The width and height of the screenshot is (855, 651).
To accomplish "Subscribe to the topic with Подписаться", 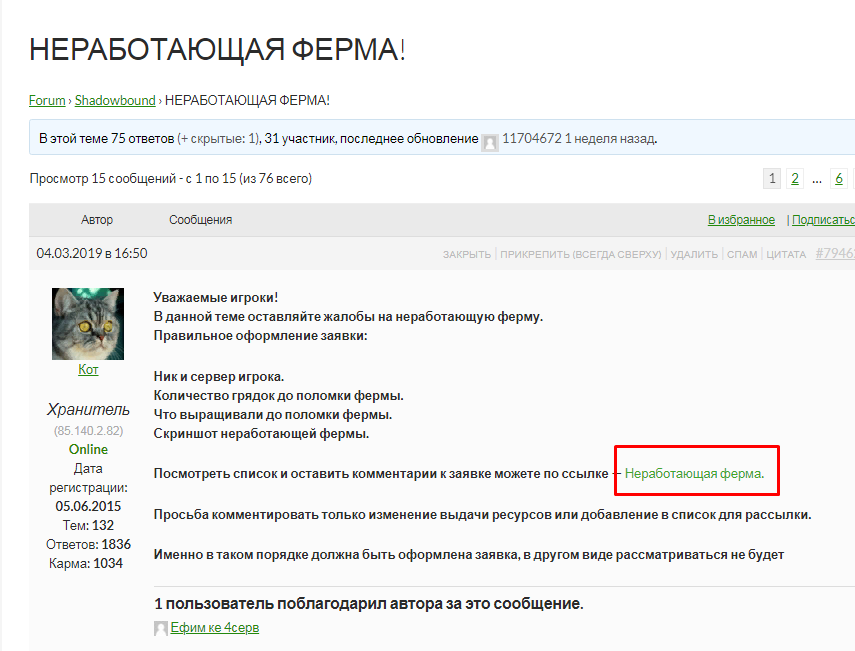I will point(823,220).
